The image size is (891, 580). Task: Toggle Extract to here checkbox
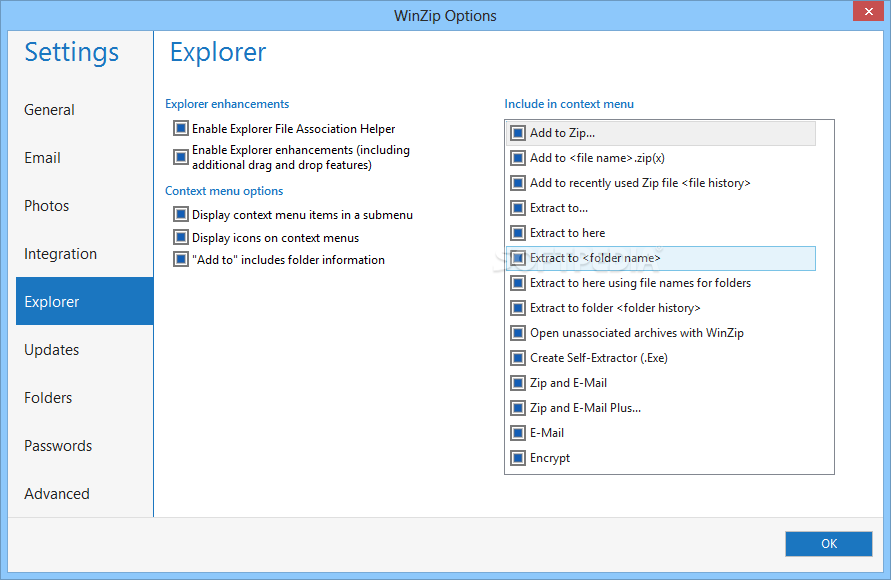(x=518, y=233)
